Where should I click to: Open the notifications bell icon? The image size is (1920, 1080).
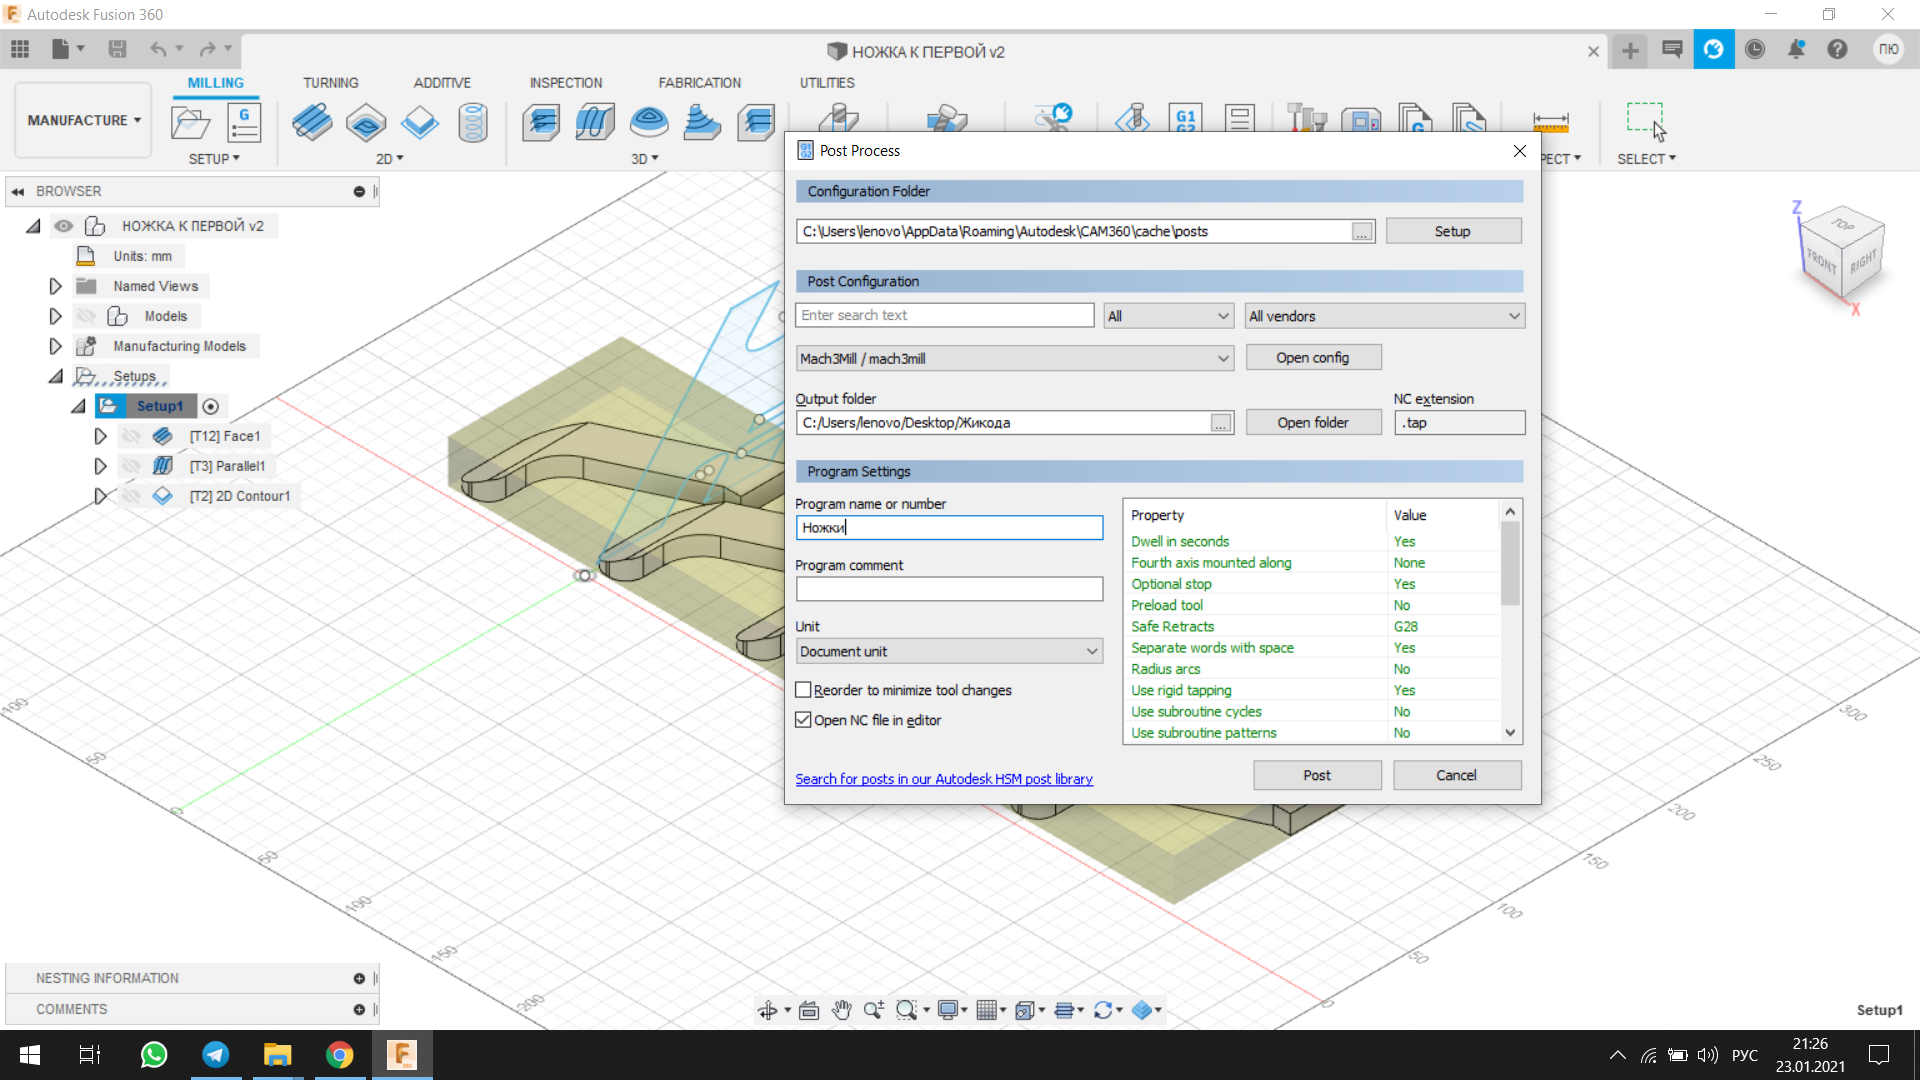[x=1796, y=49]
